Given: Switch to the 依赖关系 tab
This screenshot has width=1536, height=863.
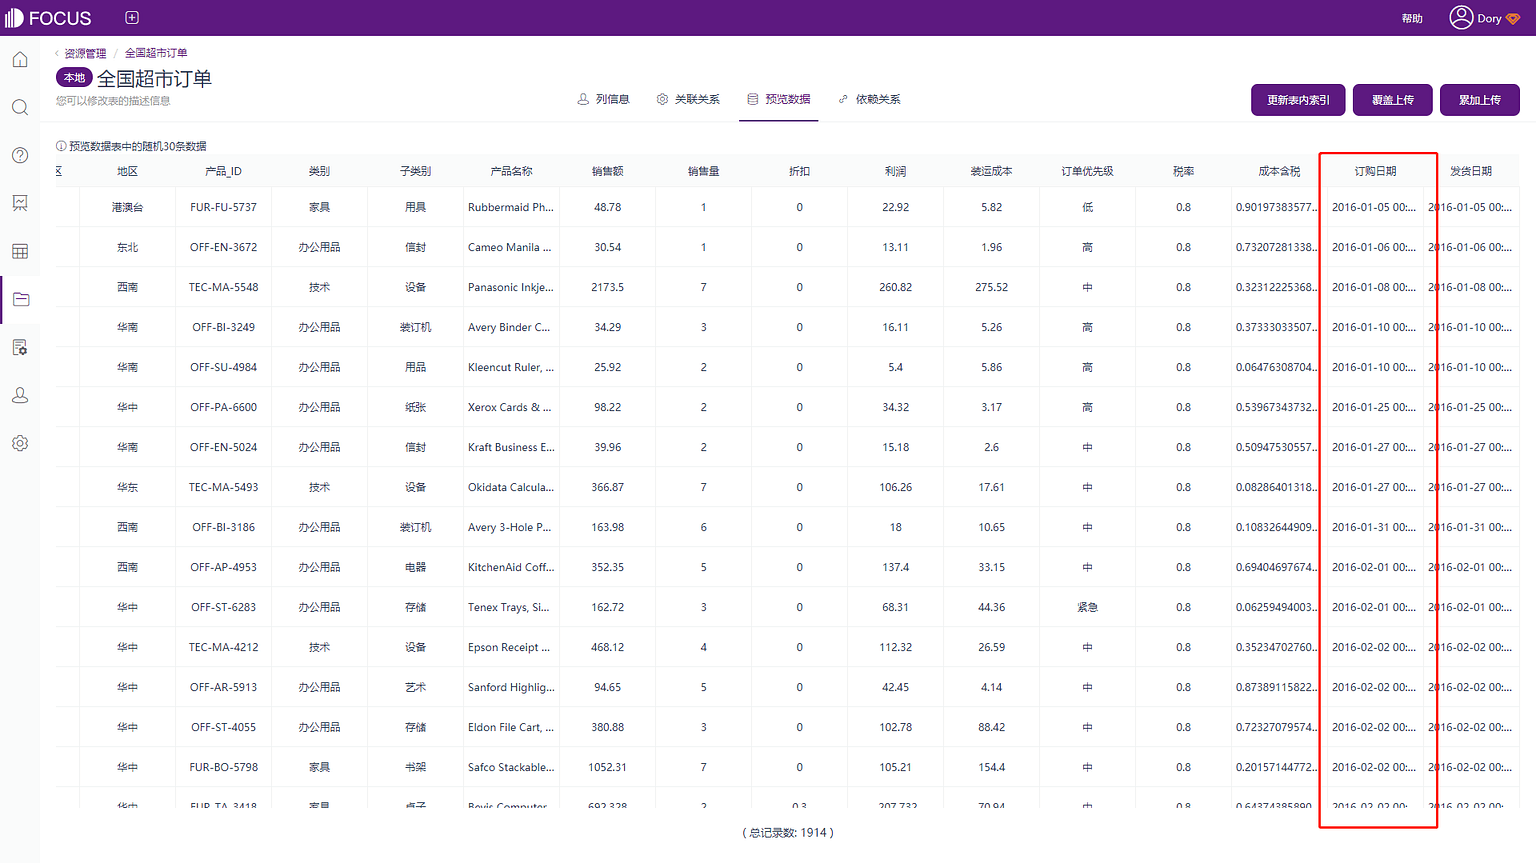Looking at the screenshot, I should click(870, 99).
